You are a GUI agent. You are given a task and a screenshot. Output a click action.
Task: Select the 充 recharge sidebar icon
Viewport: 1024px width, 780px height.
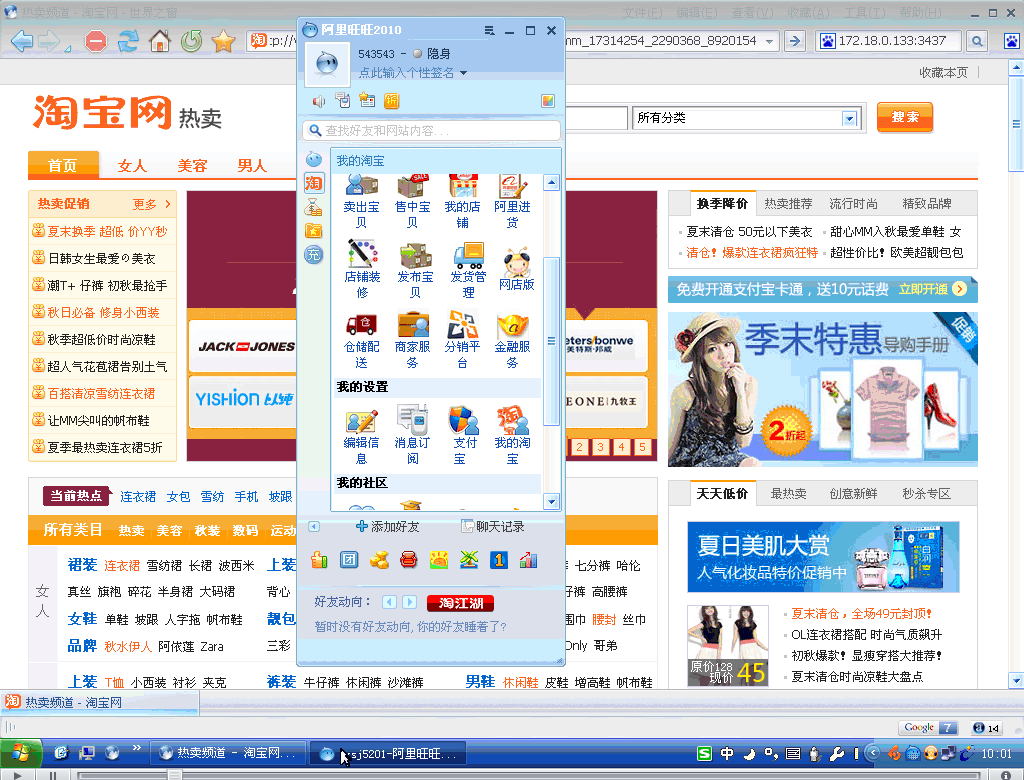point(313,254)
